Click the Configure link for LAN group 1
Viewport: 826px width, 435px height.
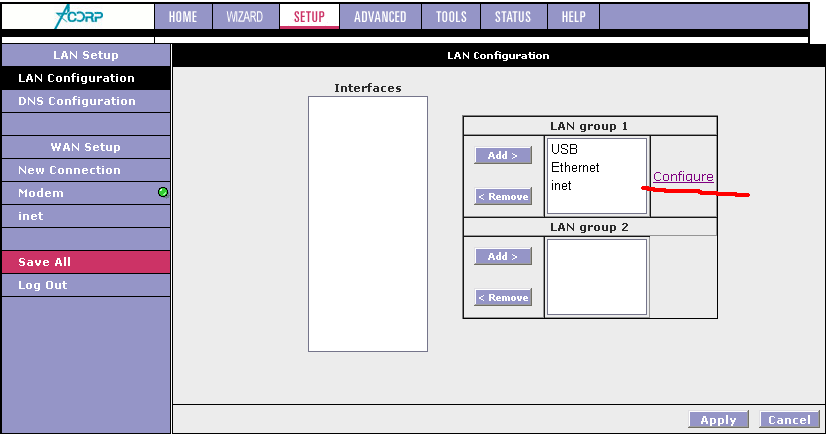tap(683, 177)
